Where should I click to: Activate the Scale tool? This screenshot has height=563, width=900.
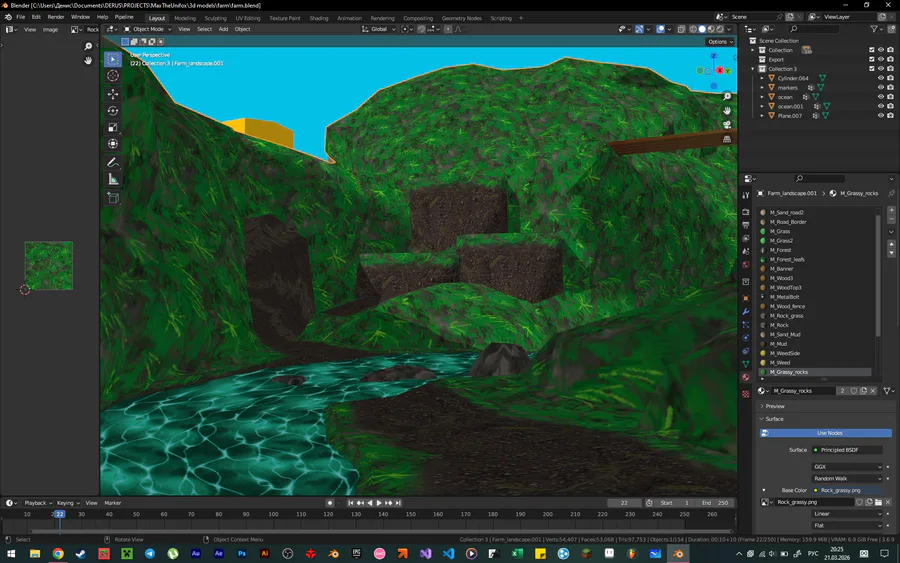(113, 127)
